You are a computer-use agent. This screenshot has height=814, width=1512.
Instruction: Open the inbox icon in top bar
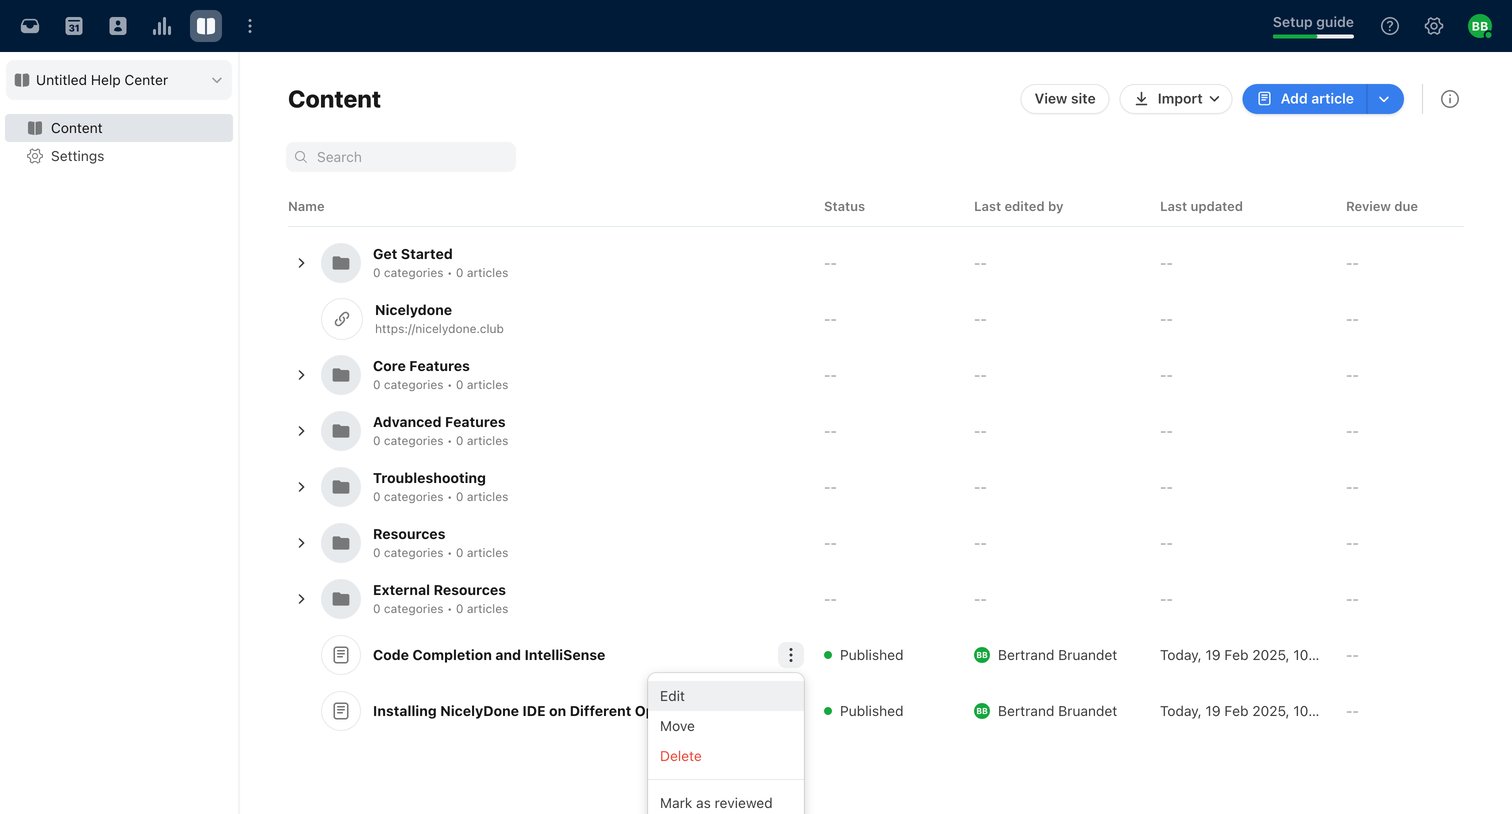tap(30, 26)
